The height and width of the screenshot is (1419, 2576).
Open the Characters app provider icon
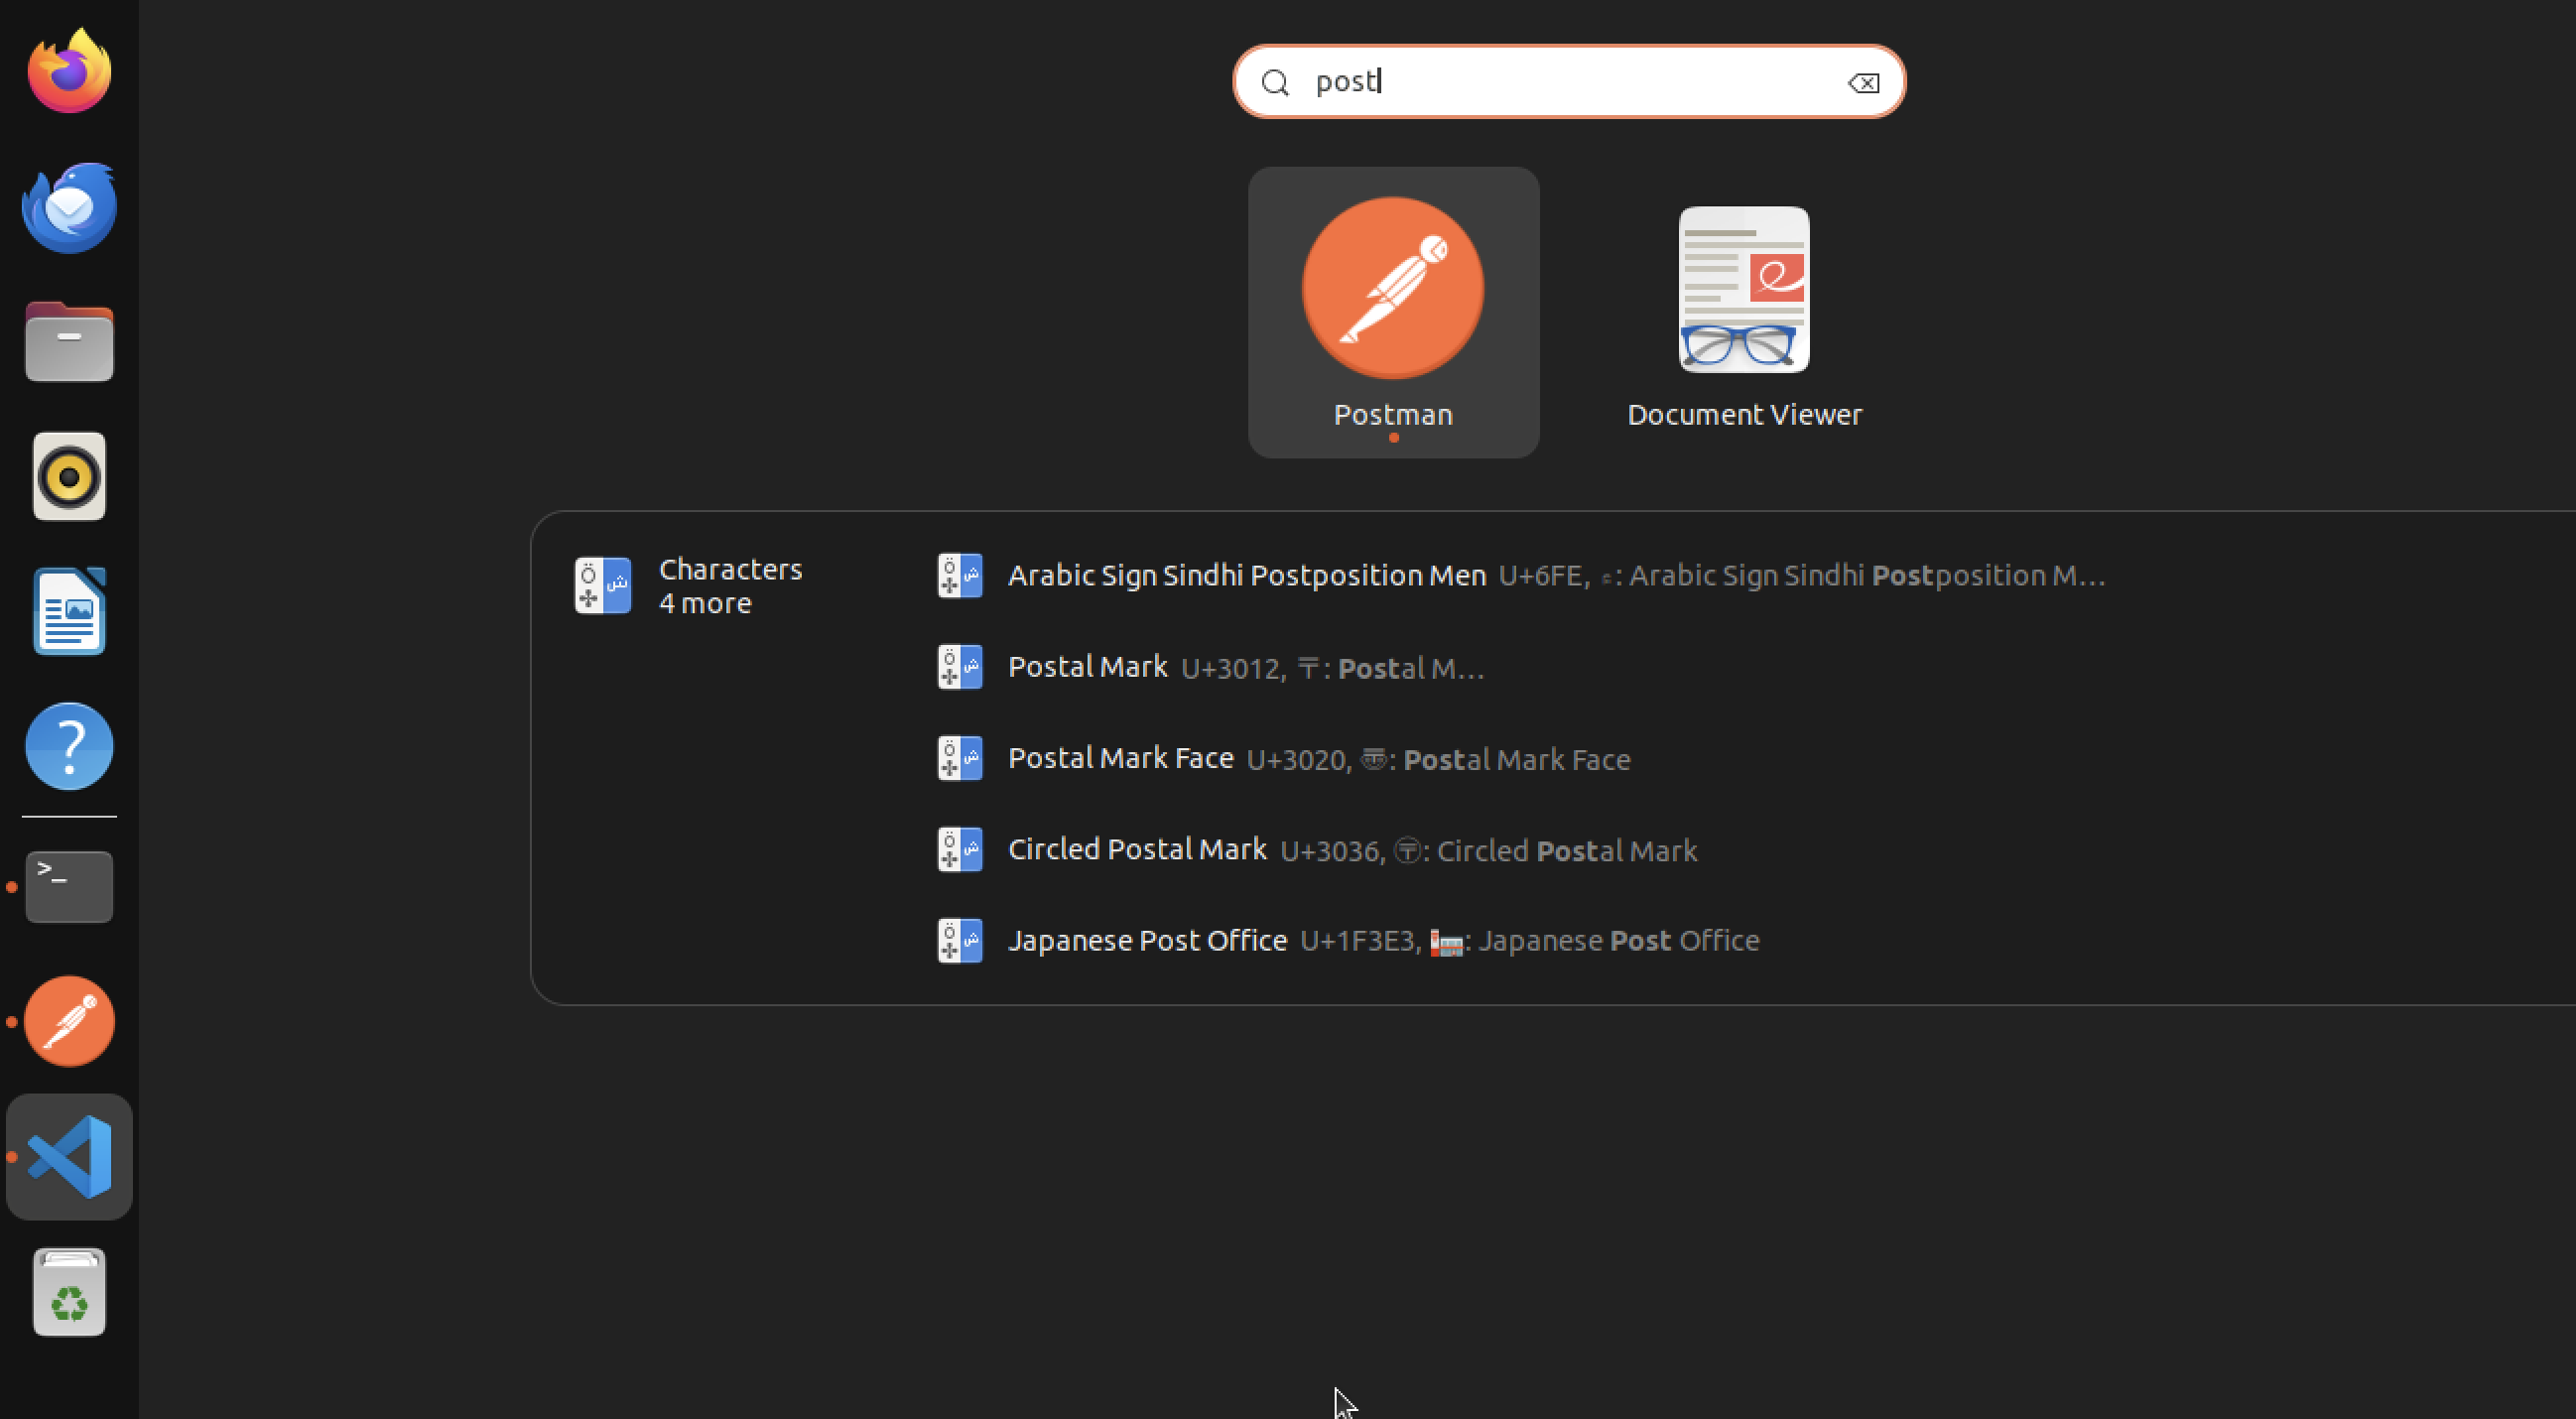pyautogui.click(x=602, y=585)
